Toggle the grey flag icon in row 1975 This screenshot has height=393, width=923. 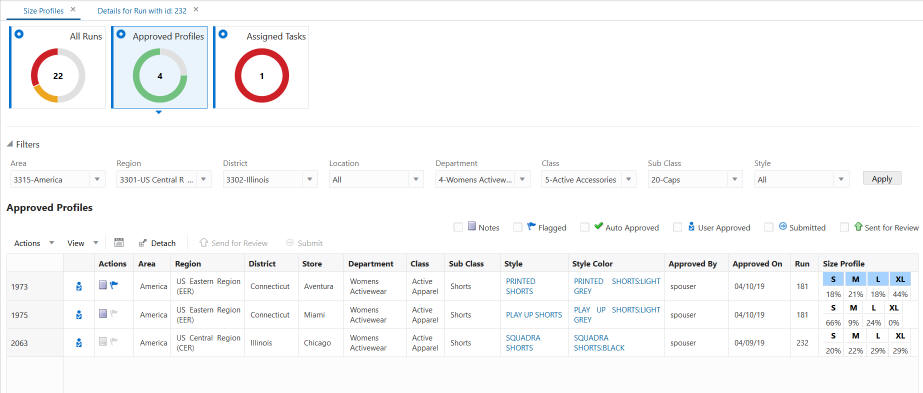click(114, 314)
